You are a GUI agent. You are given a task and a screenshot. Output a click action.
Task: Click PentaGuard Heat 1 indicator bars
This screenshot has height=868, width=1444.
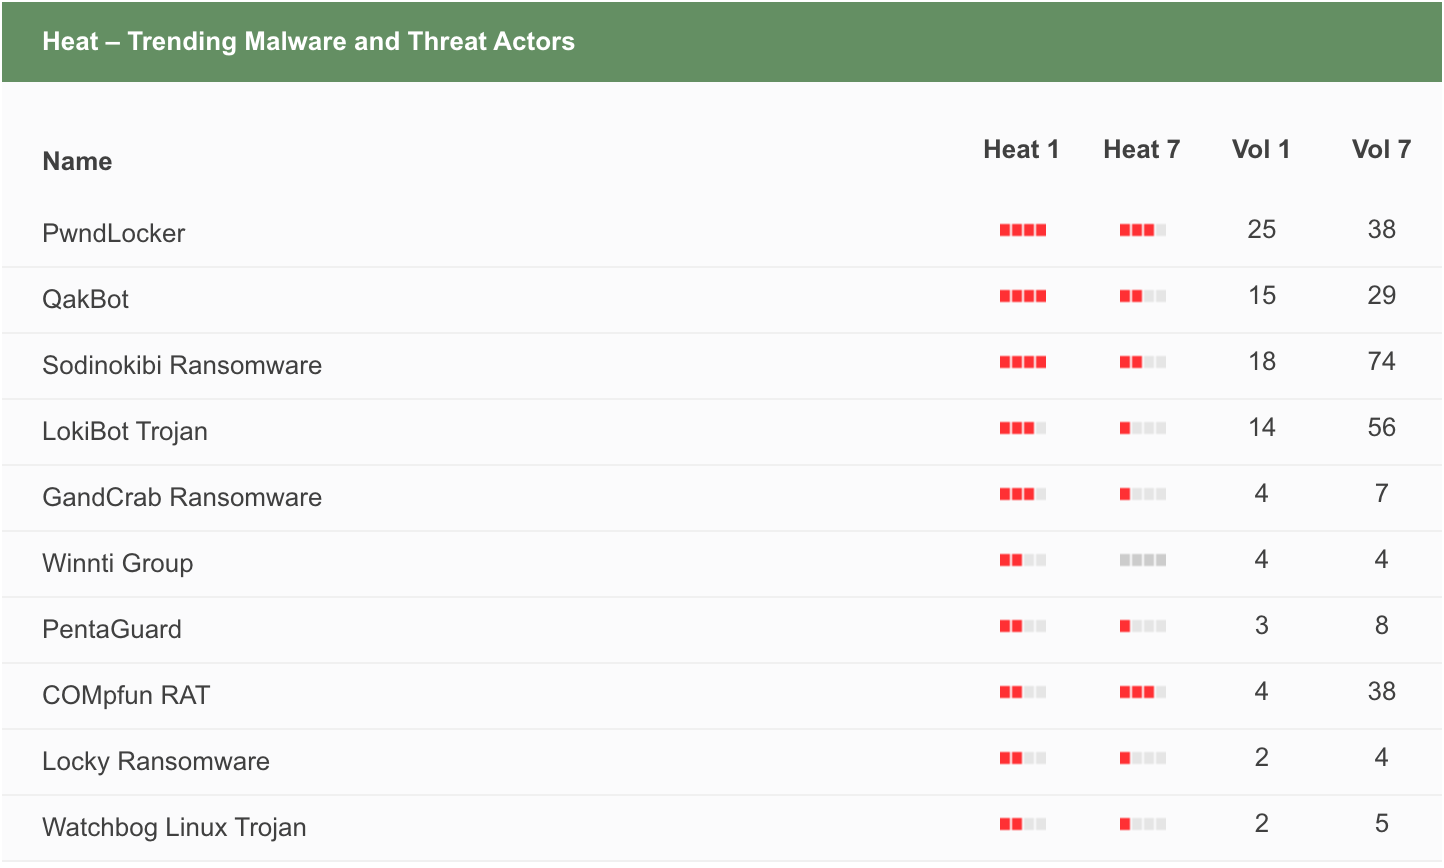point(1023,626)
